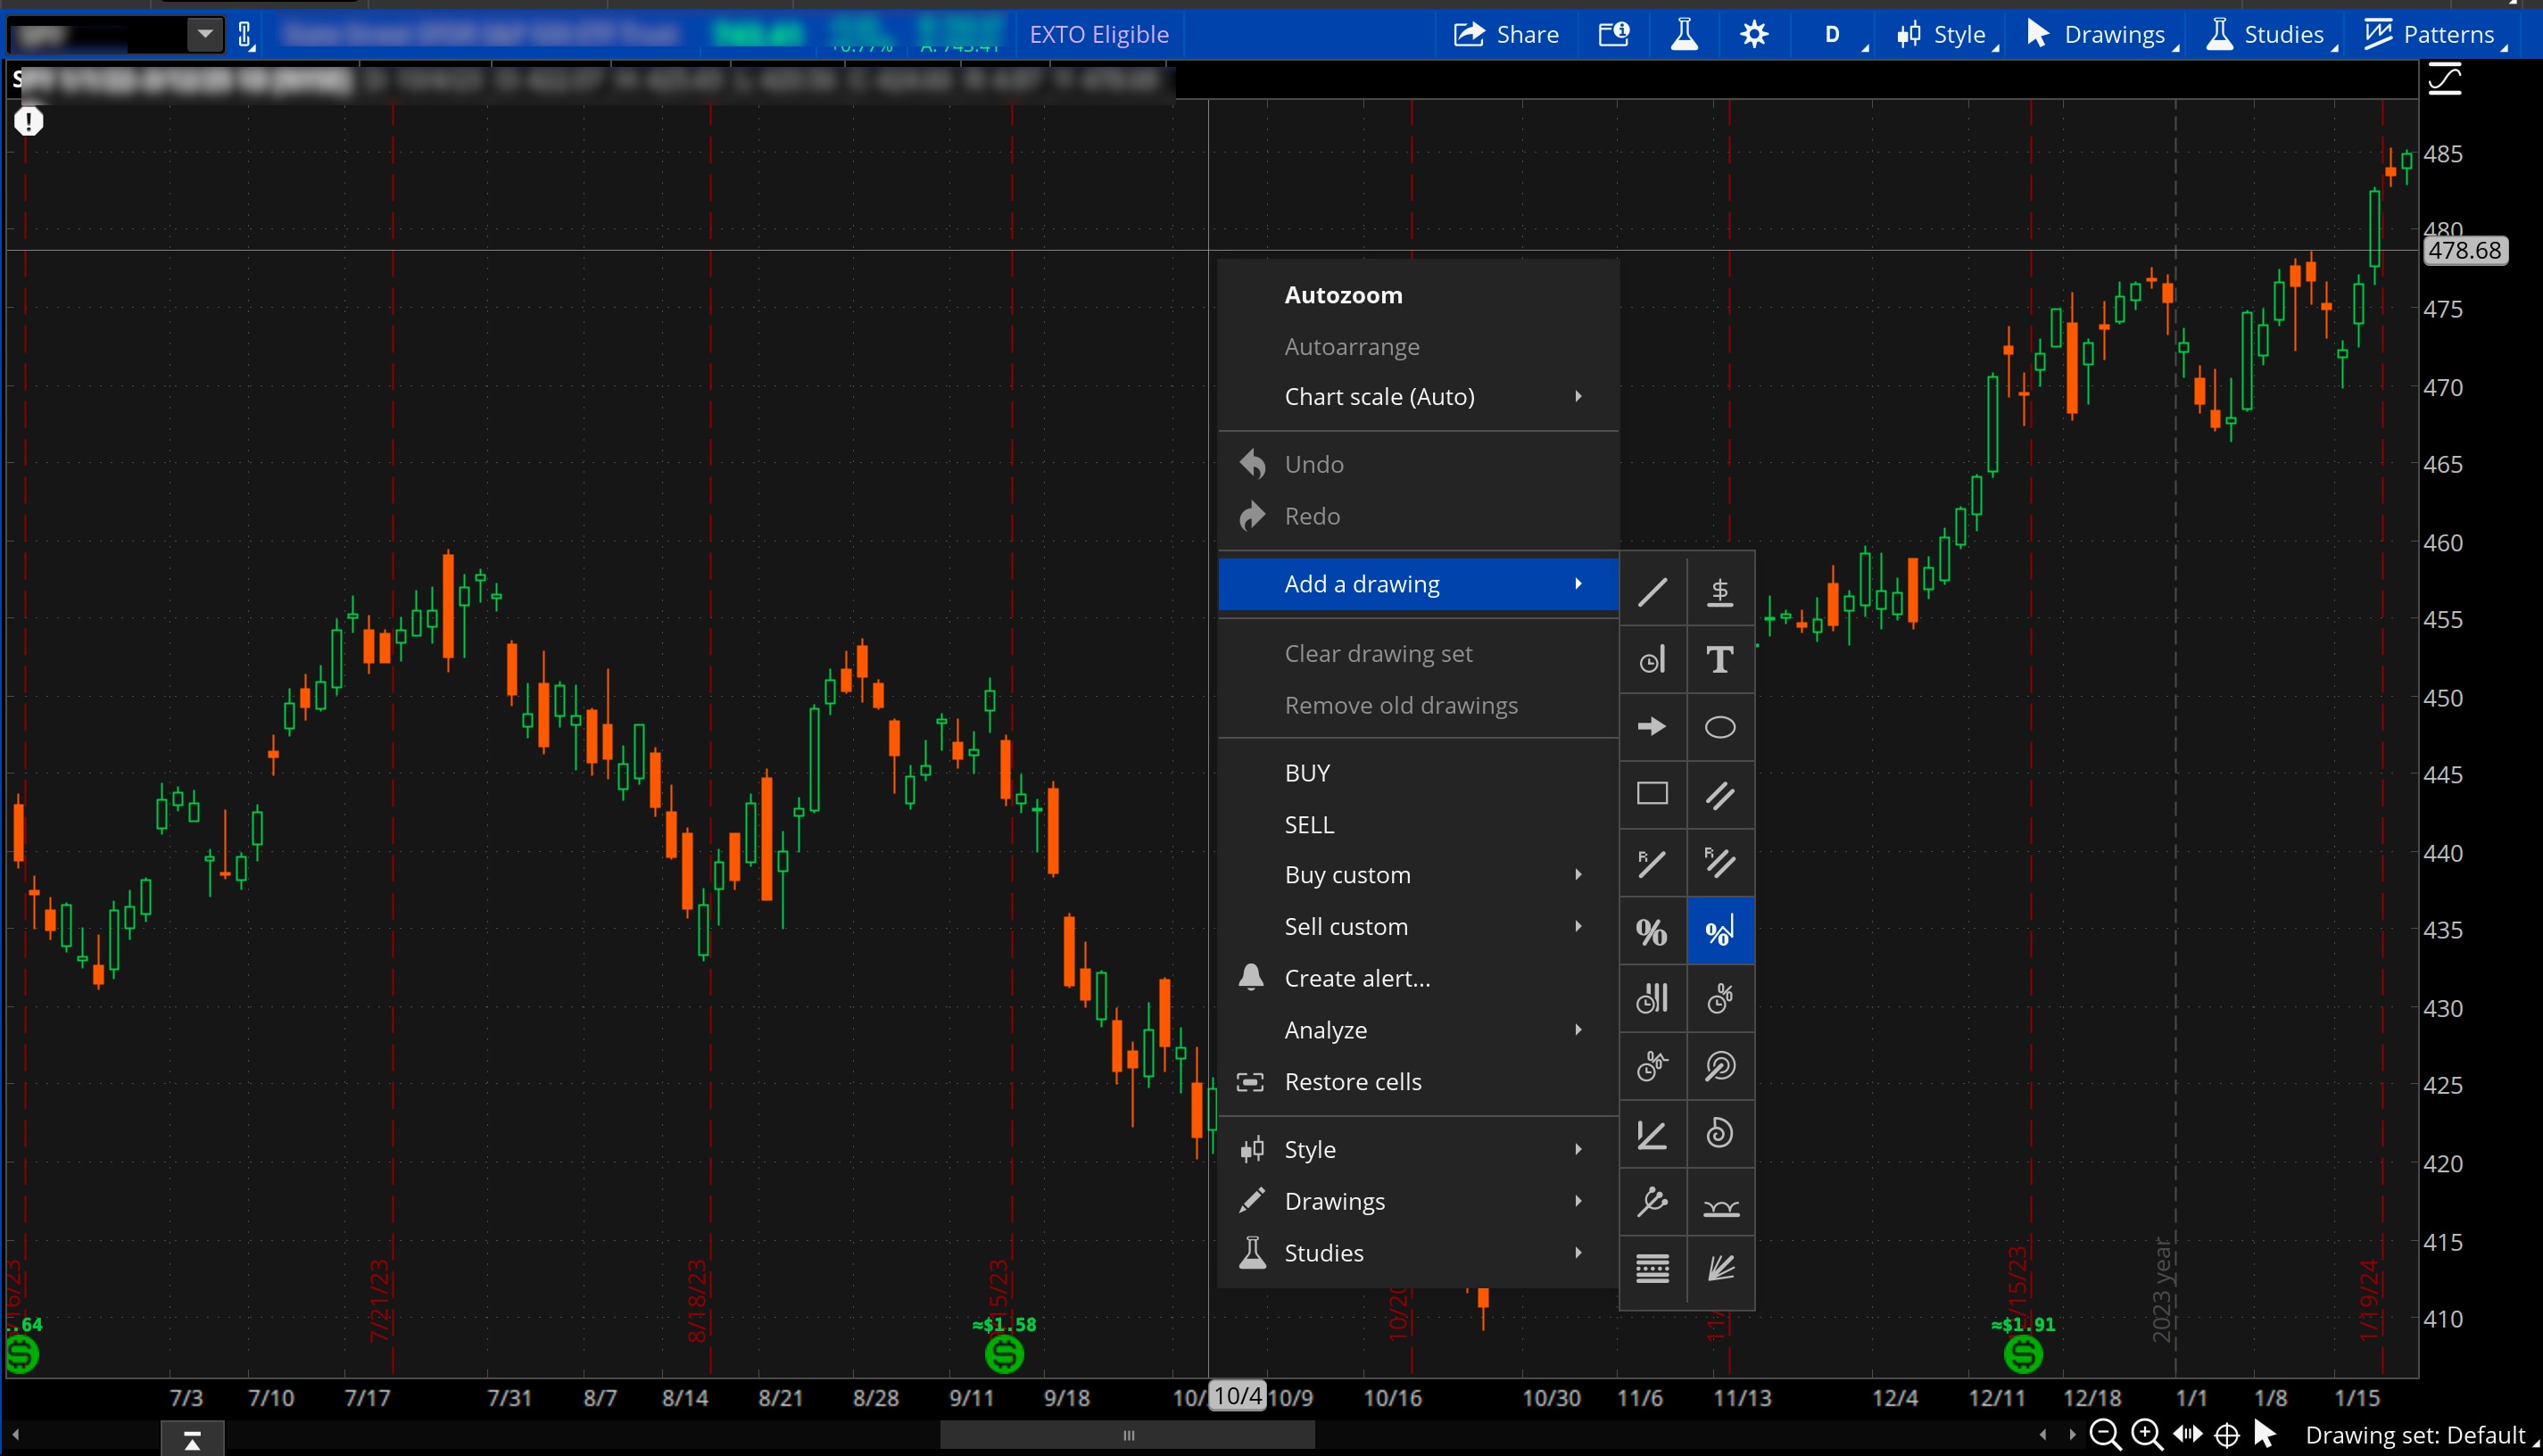The height and width of the screenshot is (1456, 2543).
Task: Open Edit Studies flask icon in toolbar
Action: click(1684, 35)
